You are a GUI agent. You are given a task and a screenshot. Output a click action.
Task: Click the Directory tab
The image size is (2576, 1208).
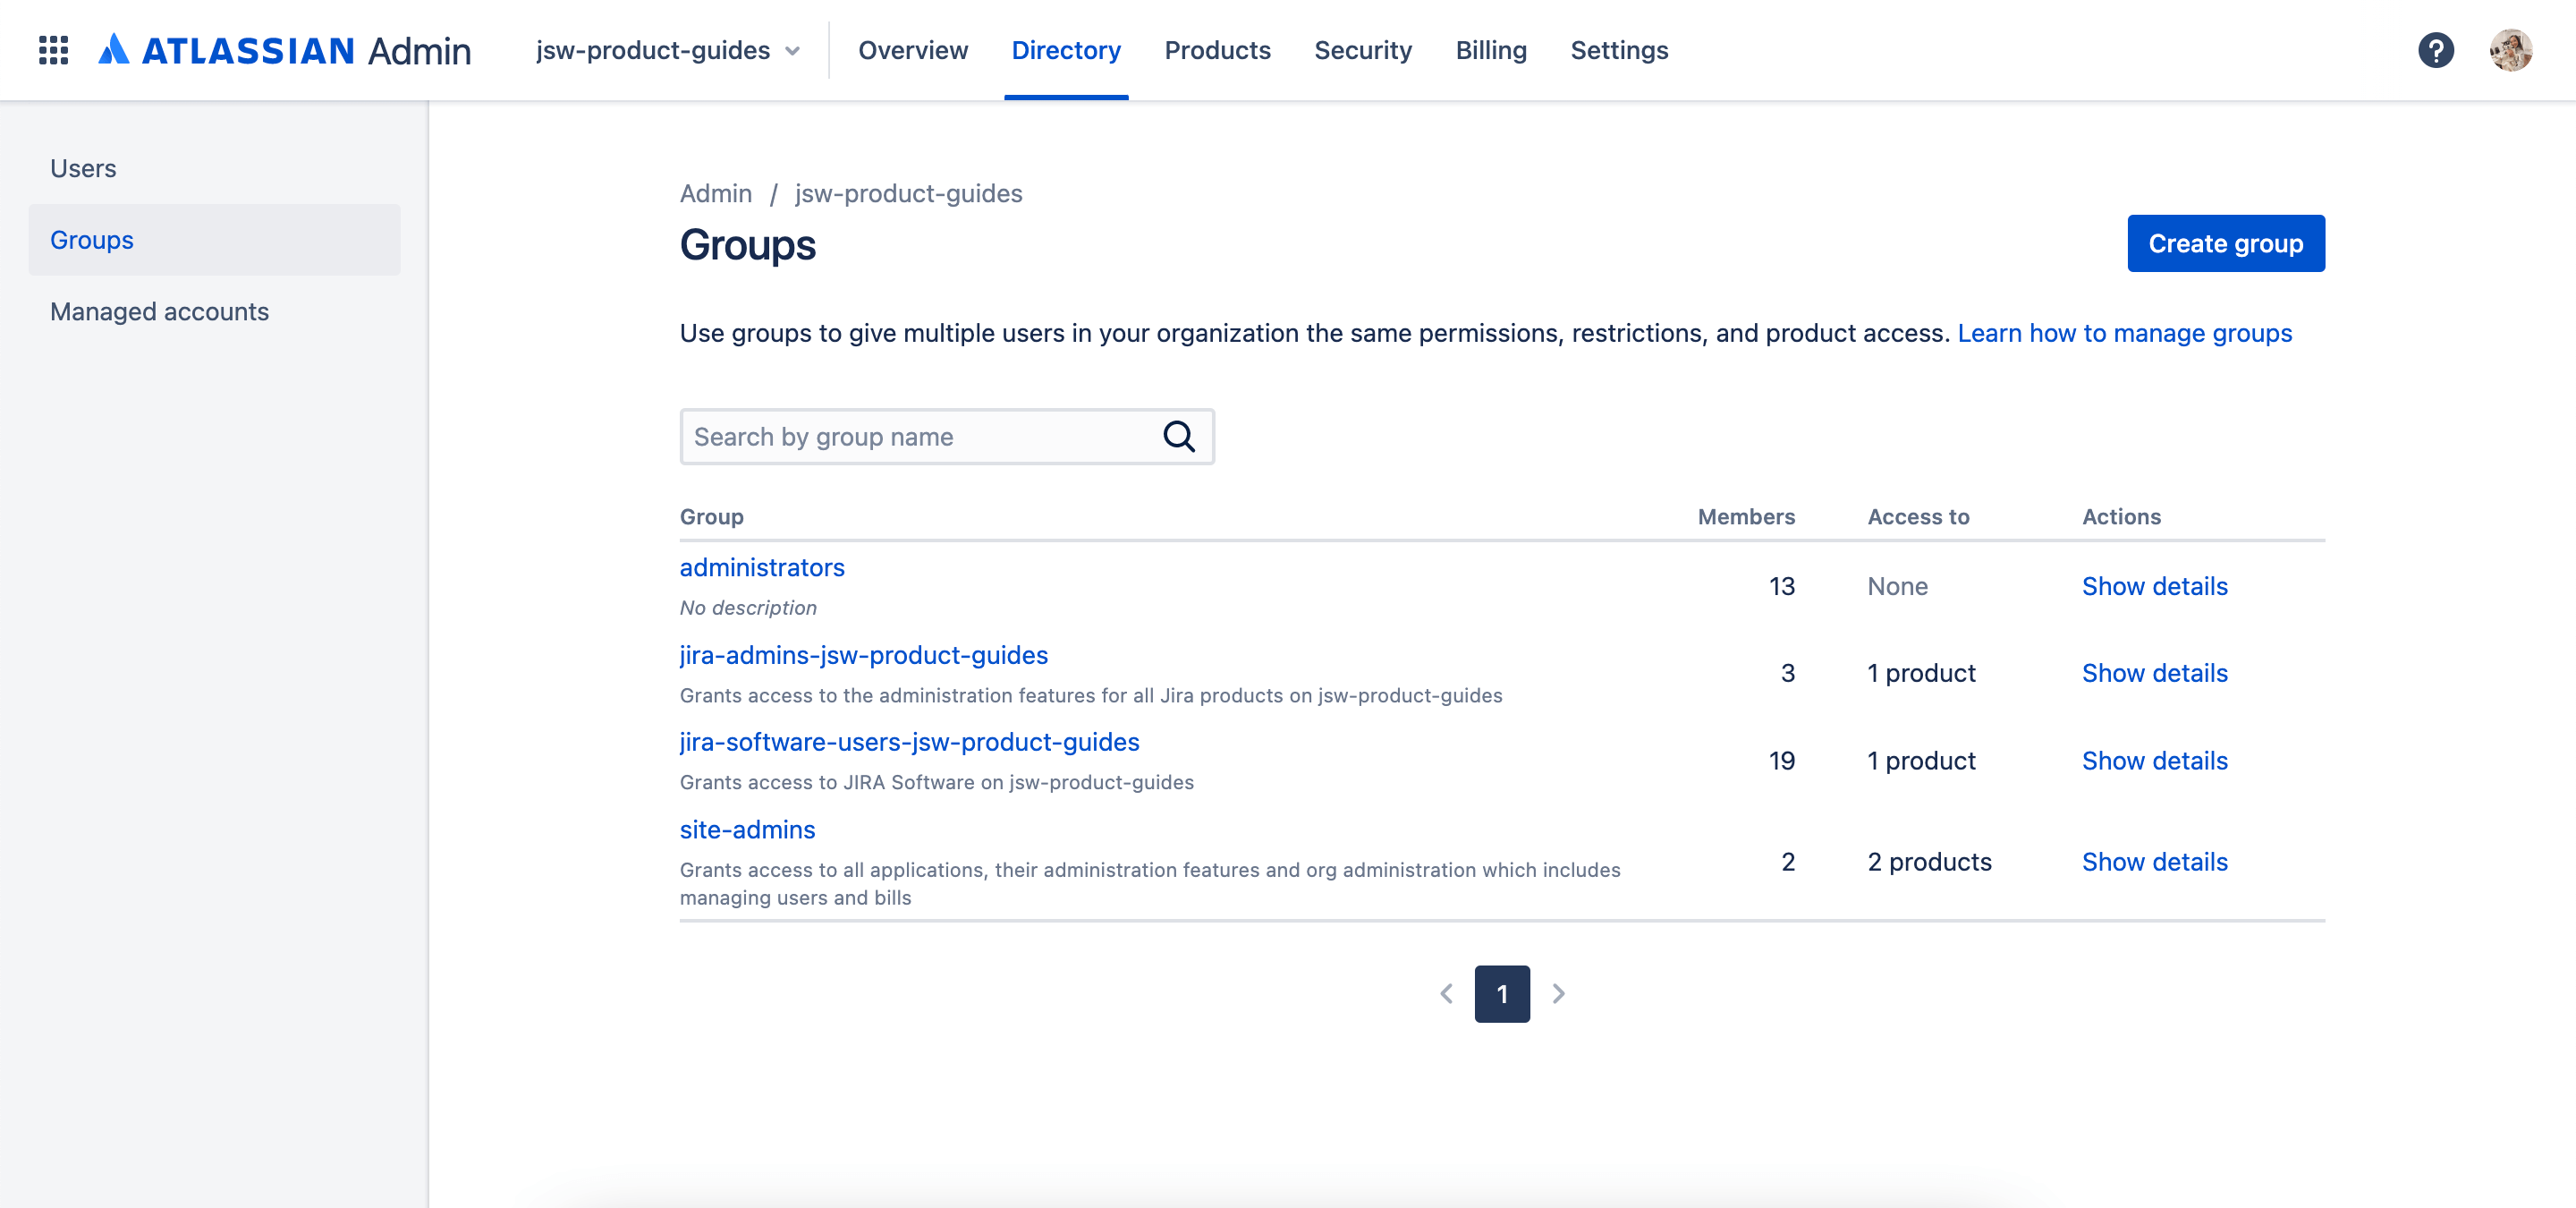[1064, 49]
